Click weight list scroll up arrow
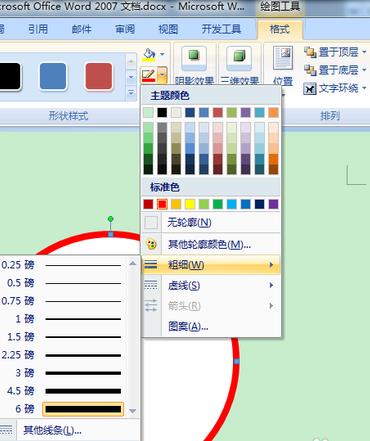 point(133,264)
